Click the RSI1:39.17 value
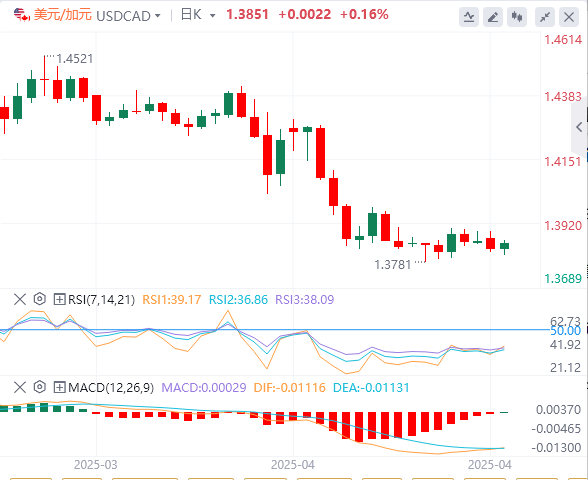The height and width of the screenshot is (480, 588). click(172, 300)
